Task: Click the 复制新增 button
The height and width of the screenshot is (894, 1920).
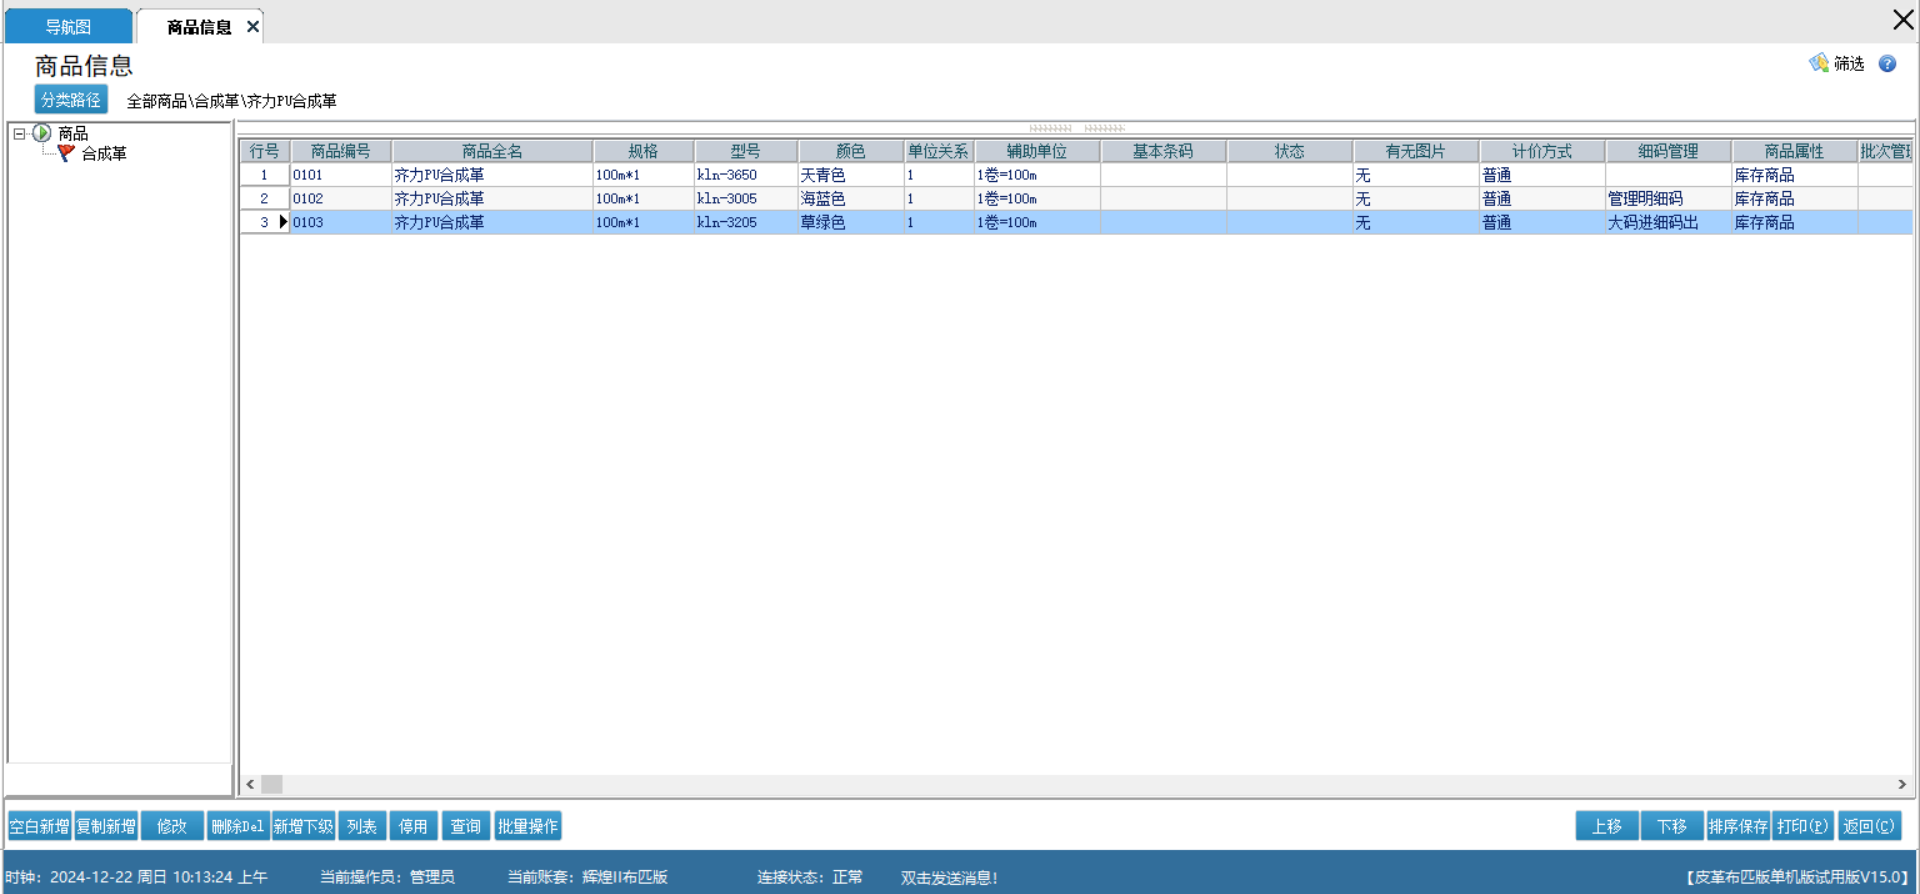Action: pos(106,826)
